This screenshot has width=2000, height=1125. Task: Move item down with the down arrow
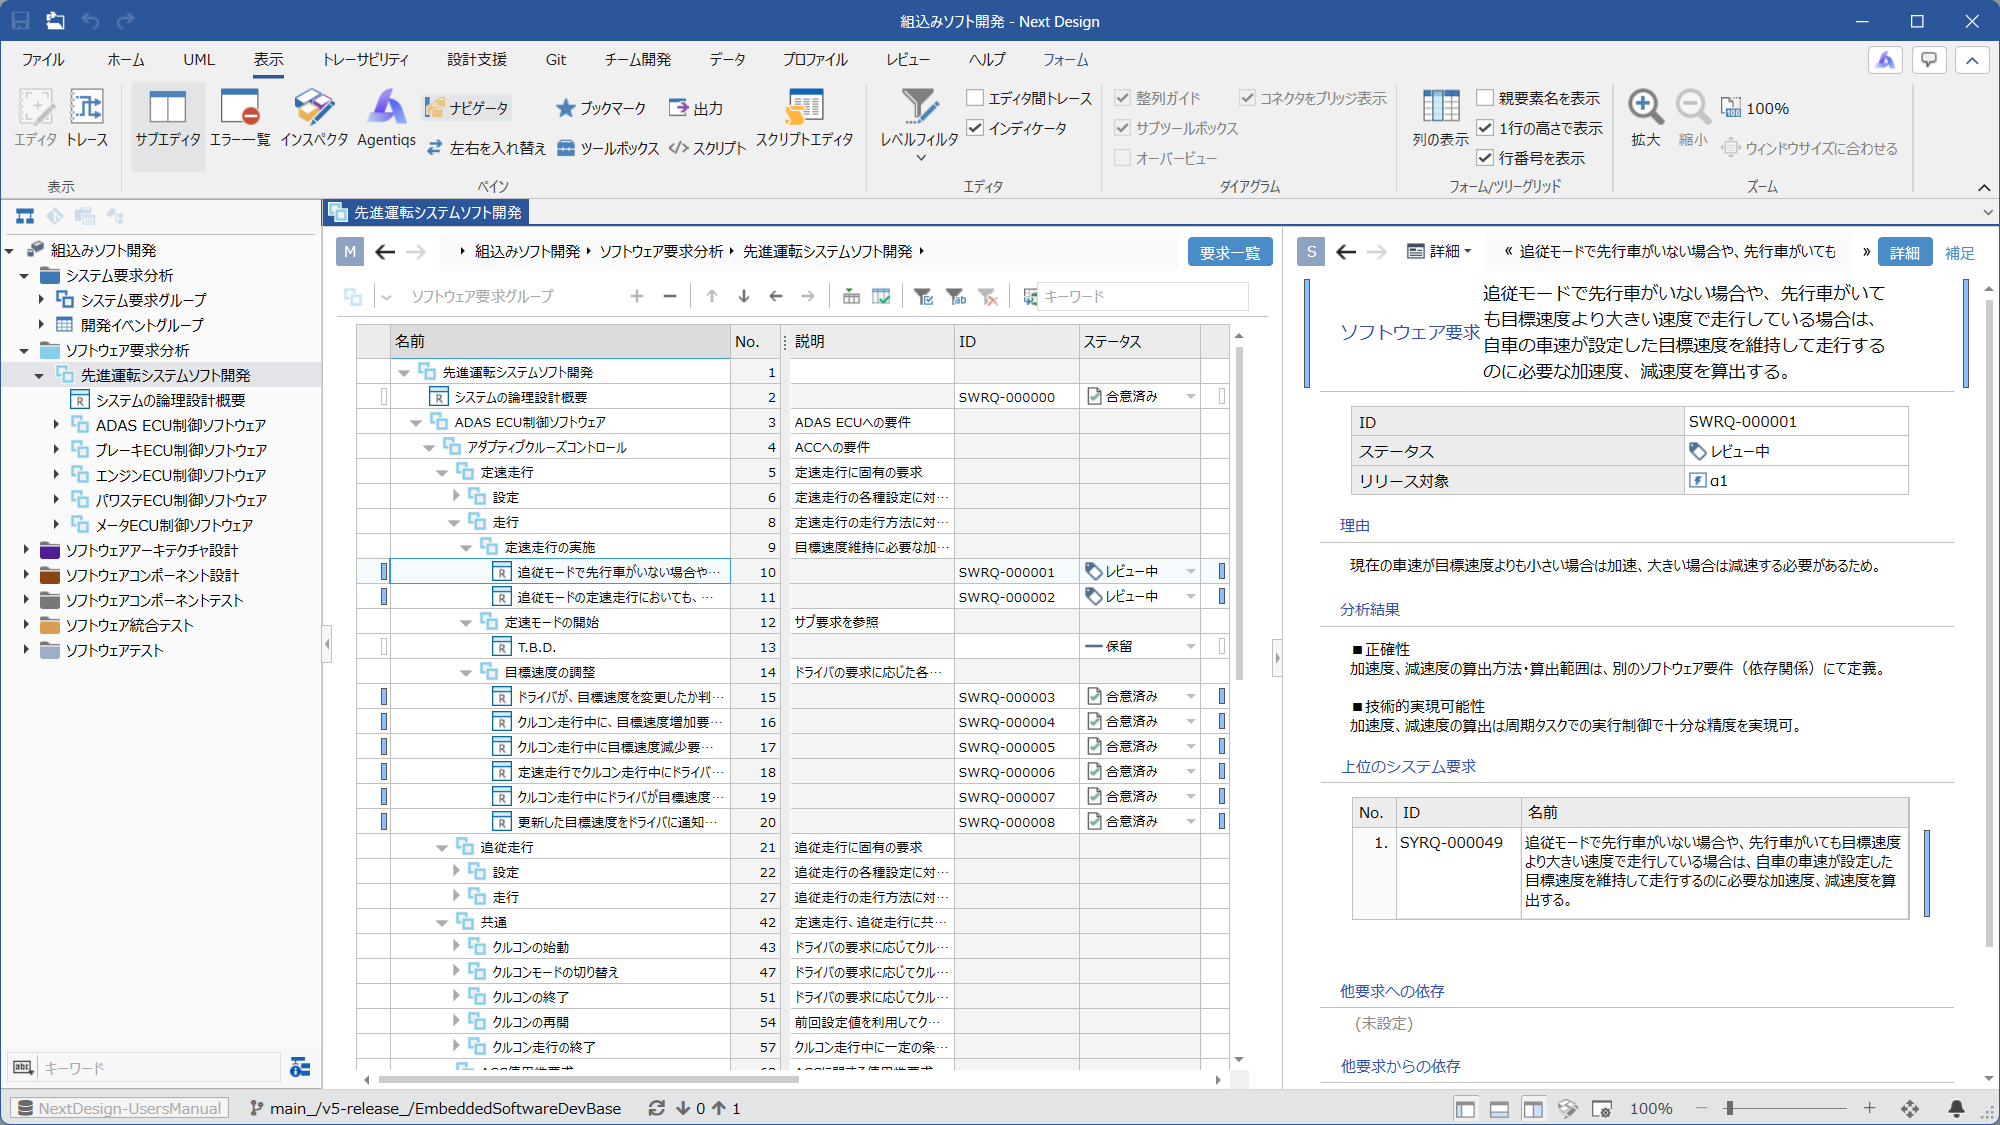pos(744,296)
